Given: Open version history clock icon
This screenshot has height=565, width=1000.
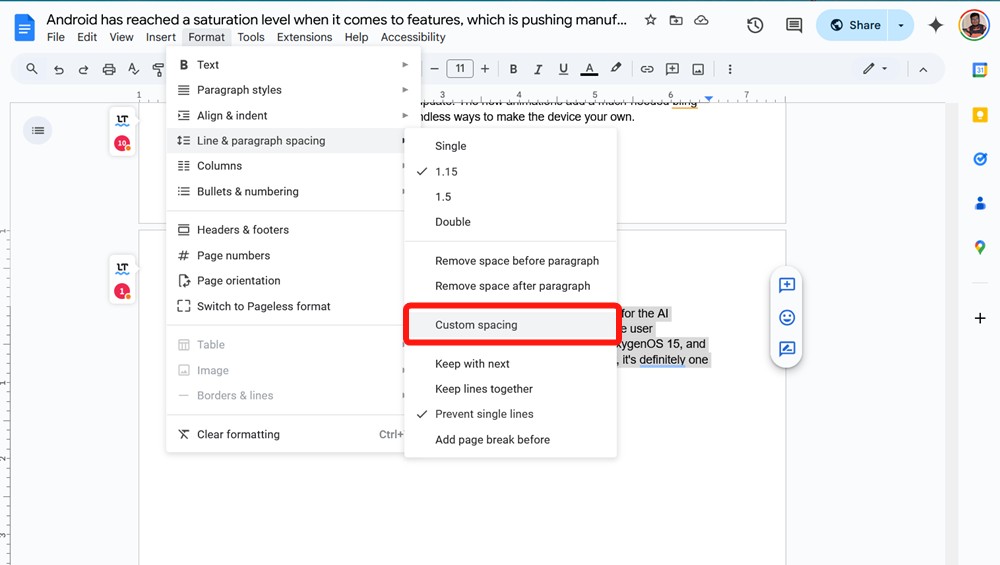Looking at the screenshot, I should pos(755,26).
